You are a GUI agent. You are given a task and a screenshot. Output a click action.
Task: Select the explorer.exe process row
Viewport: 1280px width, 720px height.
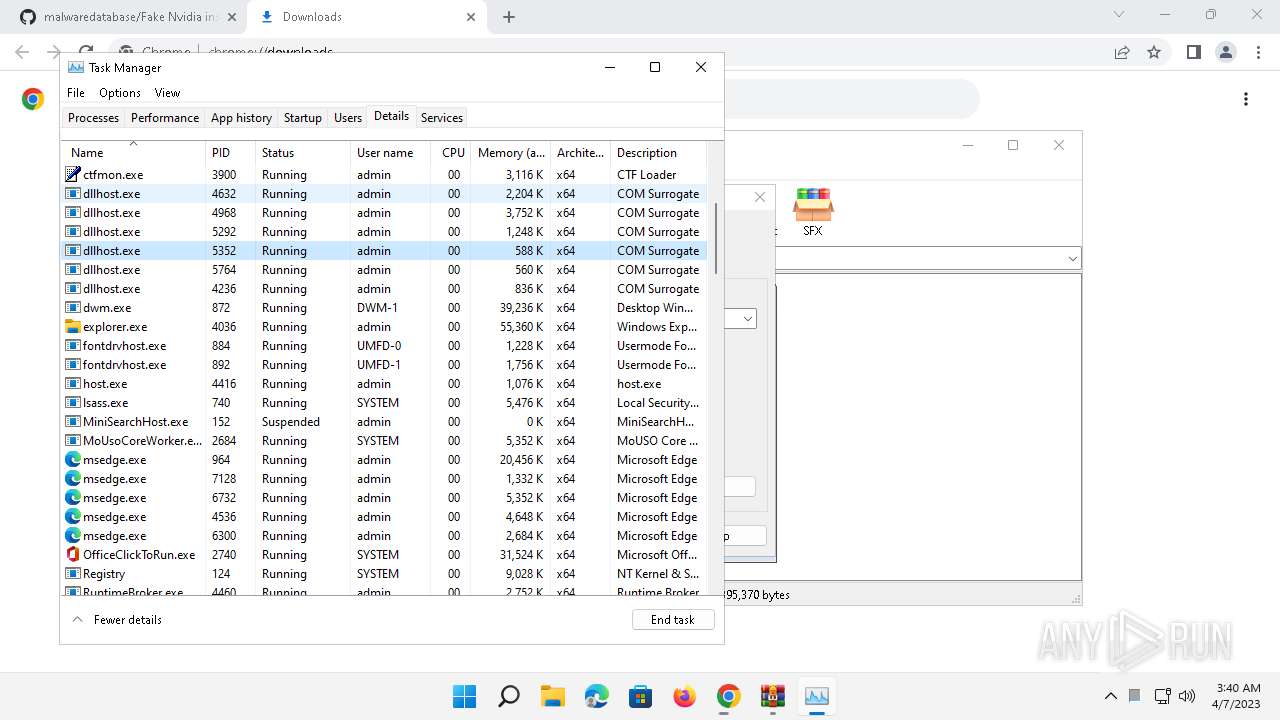(385, 327)
